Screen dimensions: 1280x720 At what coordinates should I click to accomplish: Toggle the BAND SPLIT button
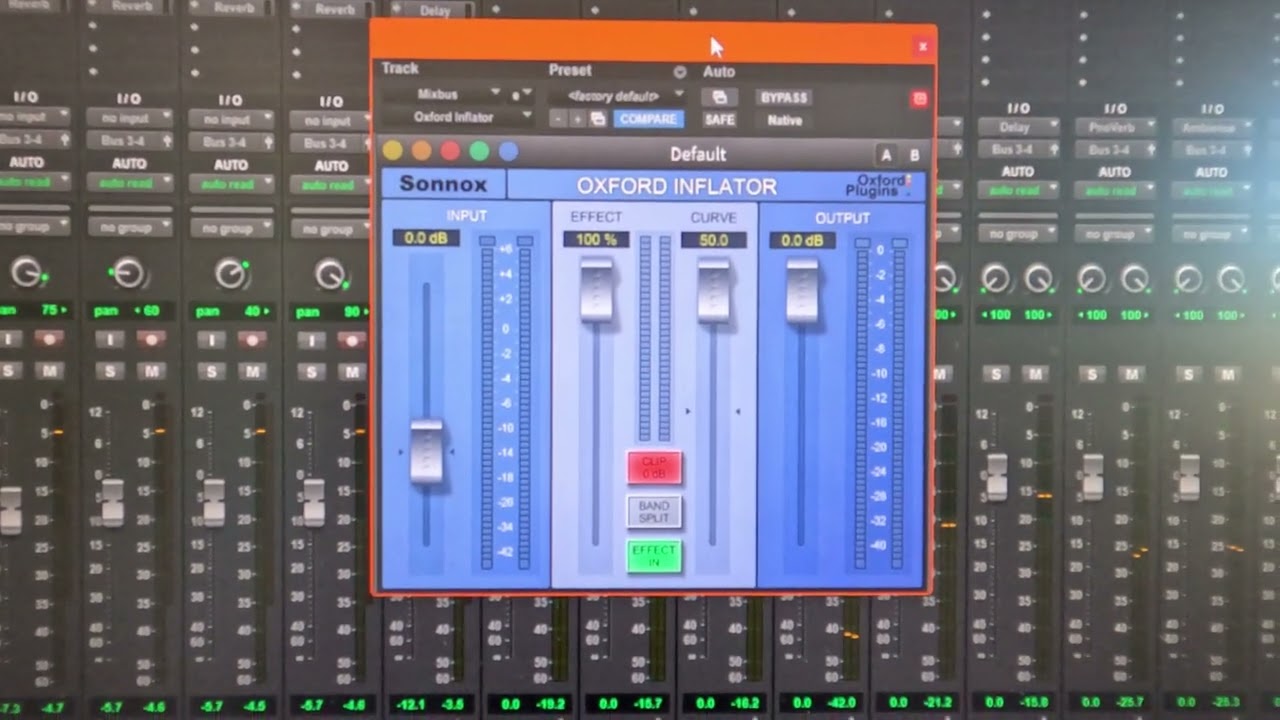click(654, 512)
